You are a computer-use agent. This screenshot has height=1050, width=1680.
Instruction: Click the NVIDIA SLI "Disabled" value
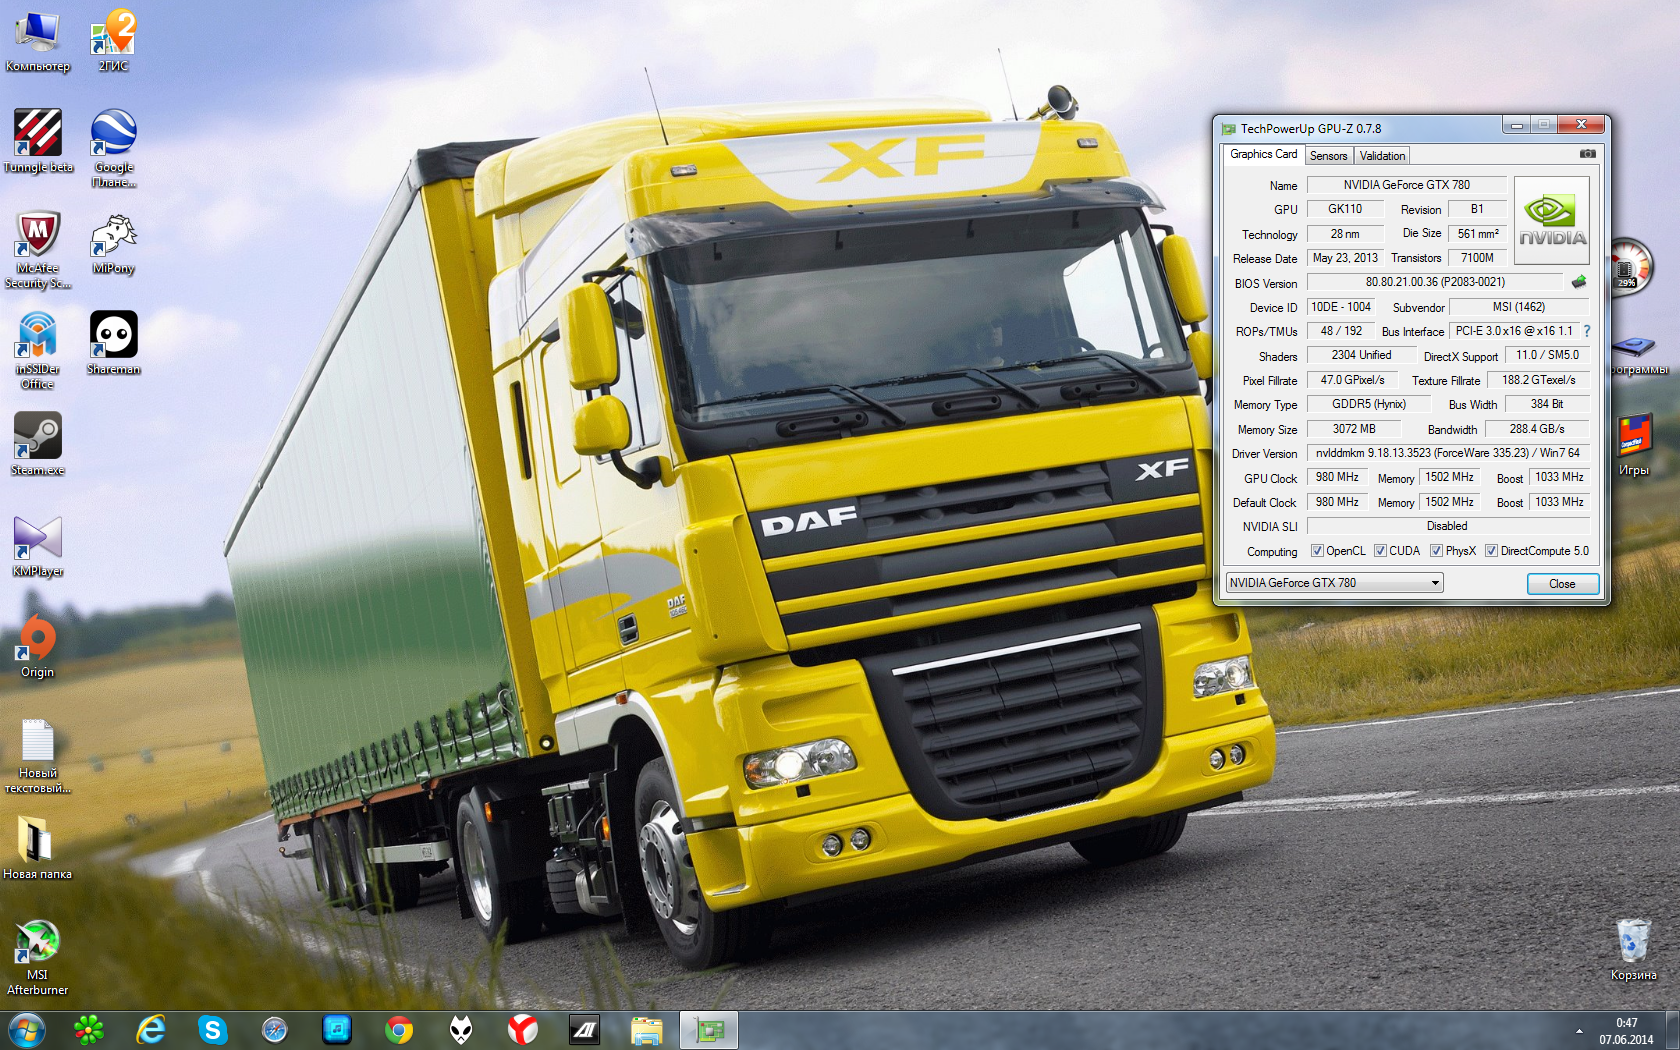tap(1447, 526)
